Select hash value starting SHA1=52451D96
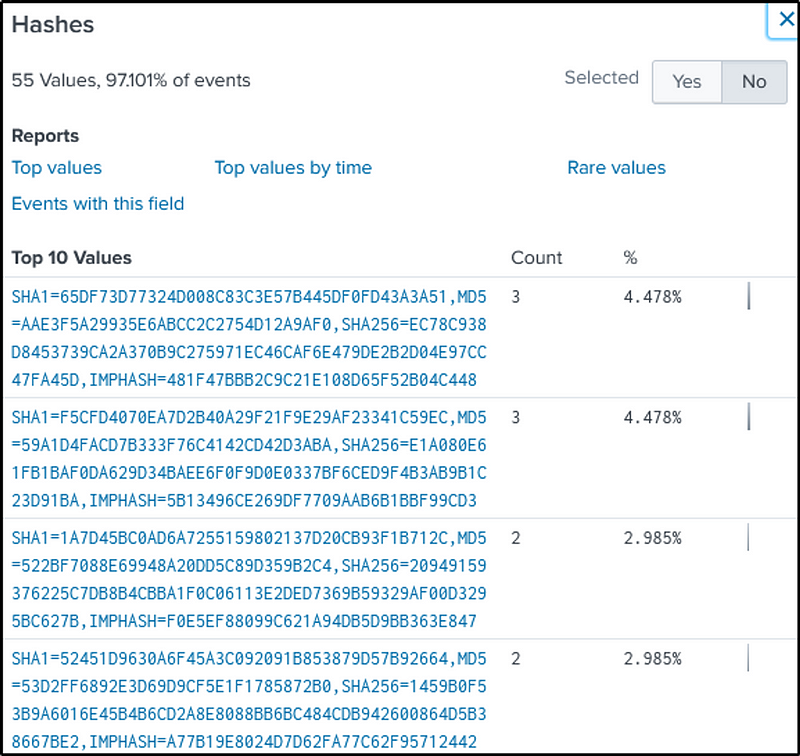 [249, 700]
